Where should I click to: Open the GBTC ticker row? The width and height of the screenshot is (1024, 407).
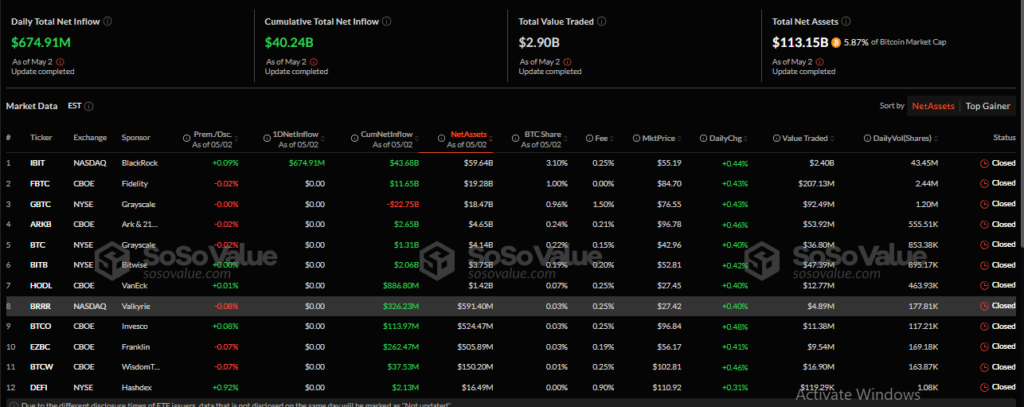pyautogui.click(x=40, y=204)
